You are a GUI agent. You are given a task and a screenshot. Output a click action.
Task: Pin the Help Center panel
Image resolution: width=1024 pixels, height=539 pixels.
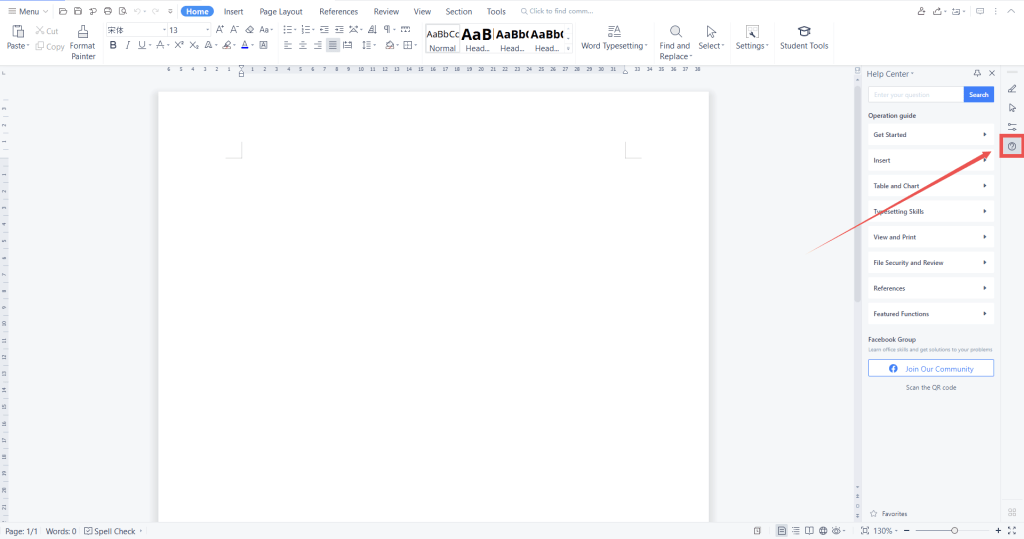pos(977,74)
